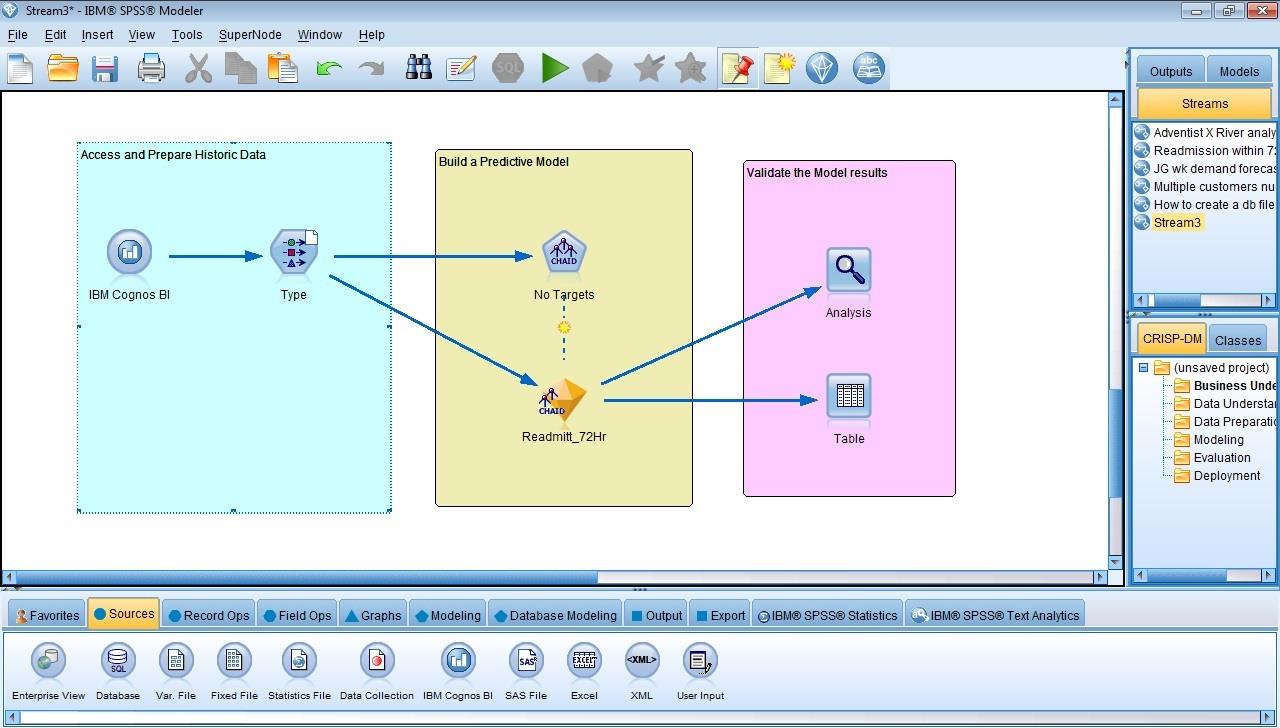Print using the printer toolbar icon
Screen dimensions: 1280x728
pyautogui.click(x=151, y=68)
